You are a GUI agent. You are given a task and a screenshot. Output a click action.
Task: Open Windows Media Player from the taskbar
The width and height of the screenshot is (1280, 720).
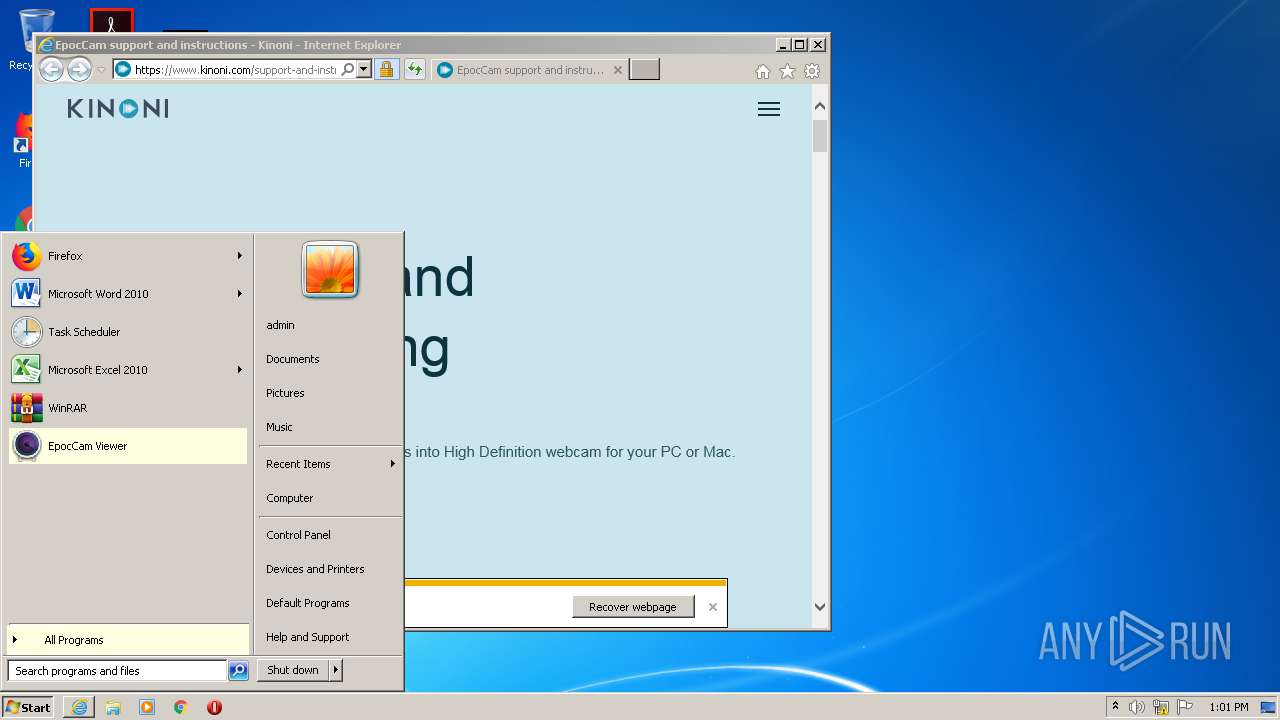point(147,707)
